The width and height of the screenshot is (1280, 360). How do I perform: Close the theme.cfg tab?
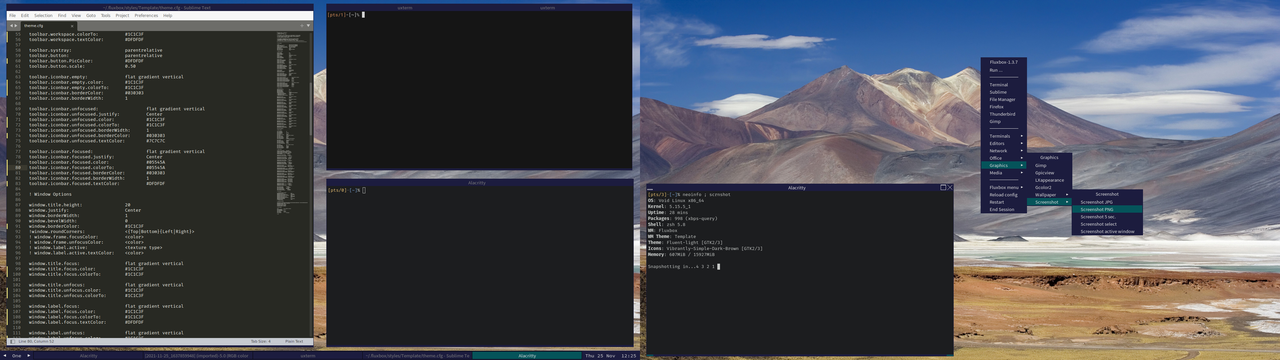pos(72,26)
